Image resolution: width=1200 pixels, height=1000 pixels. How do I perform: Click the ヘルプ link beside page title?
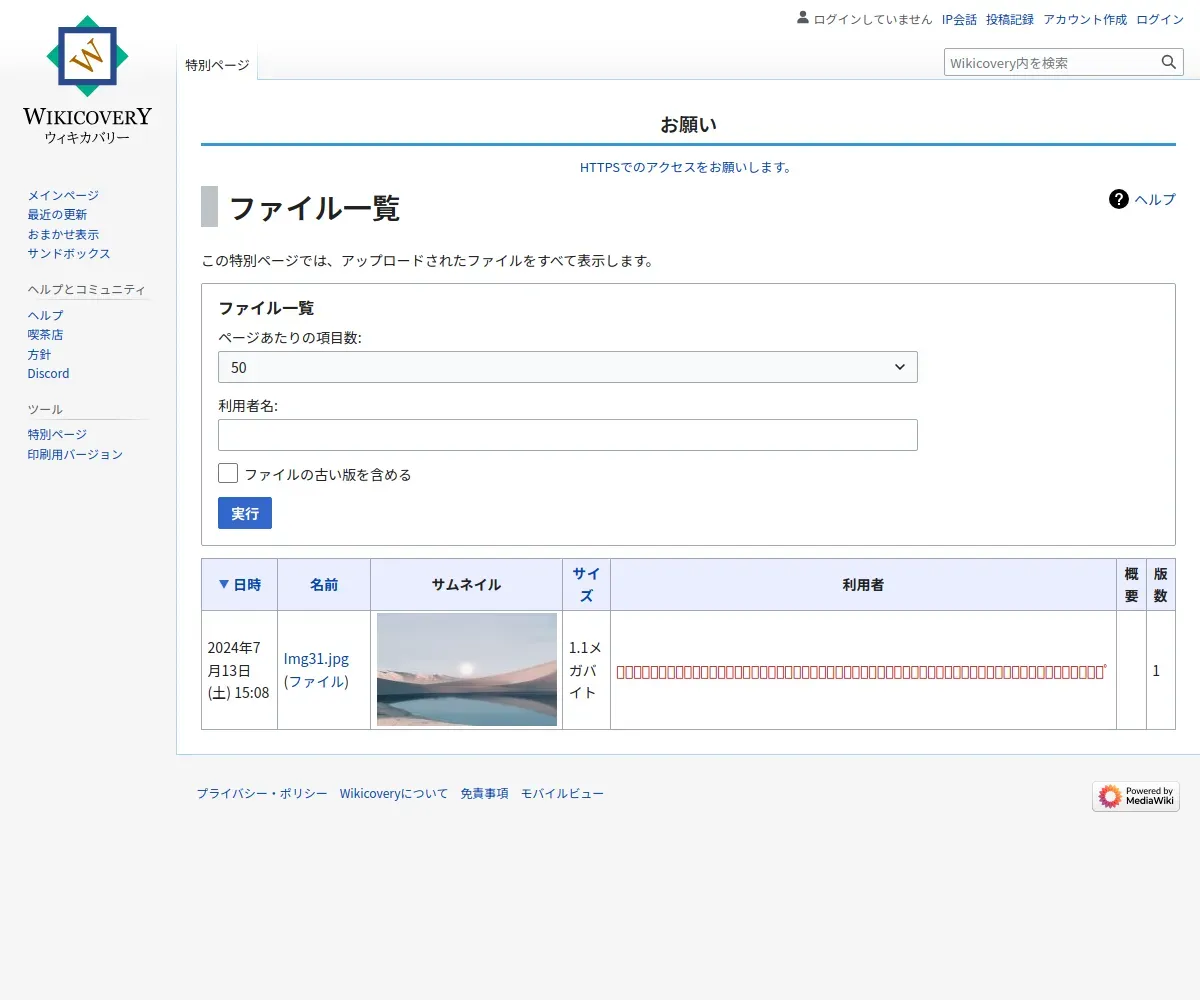[x=1155, y=199]
